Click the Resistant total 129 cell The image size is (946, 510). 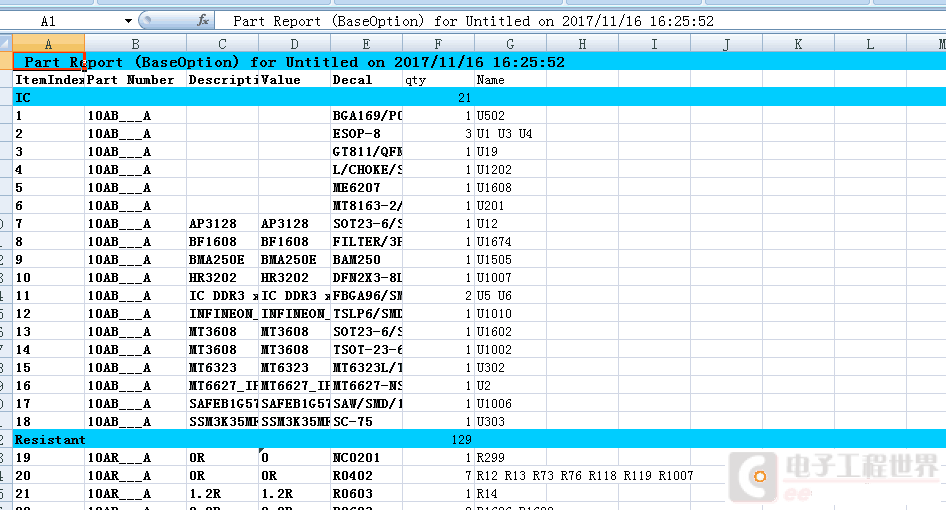439,439
